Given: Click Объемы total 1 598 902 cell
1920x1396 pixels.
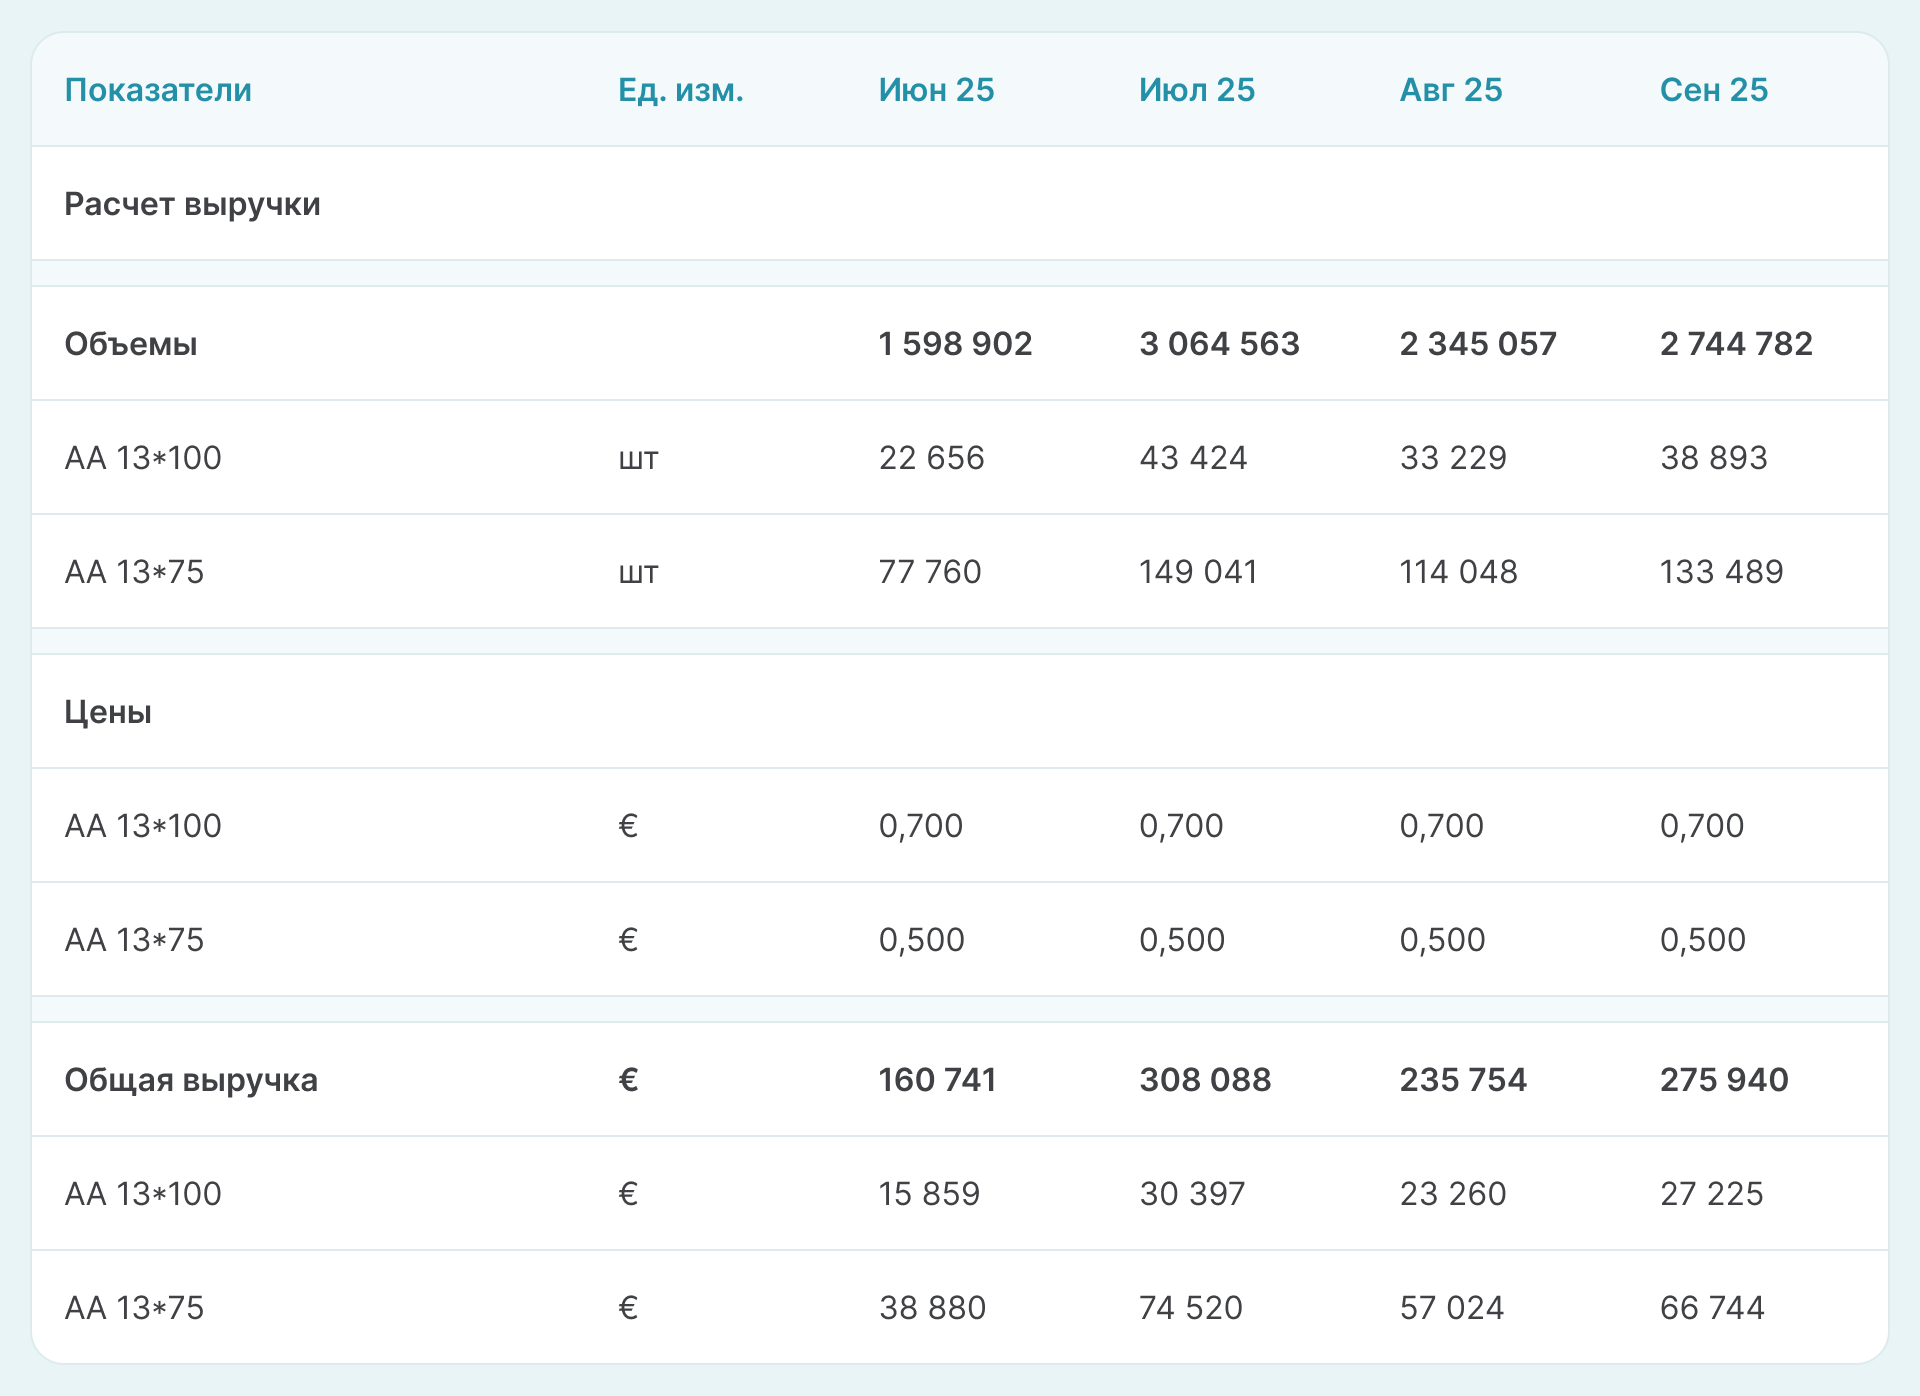Looking at the screenshot, I should [x=955, y=344].
